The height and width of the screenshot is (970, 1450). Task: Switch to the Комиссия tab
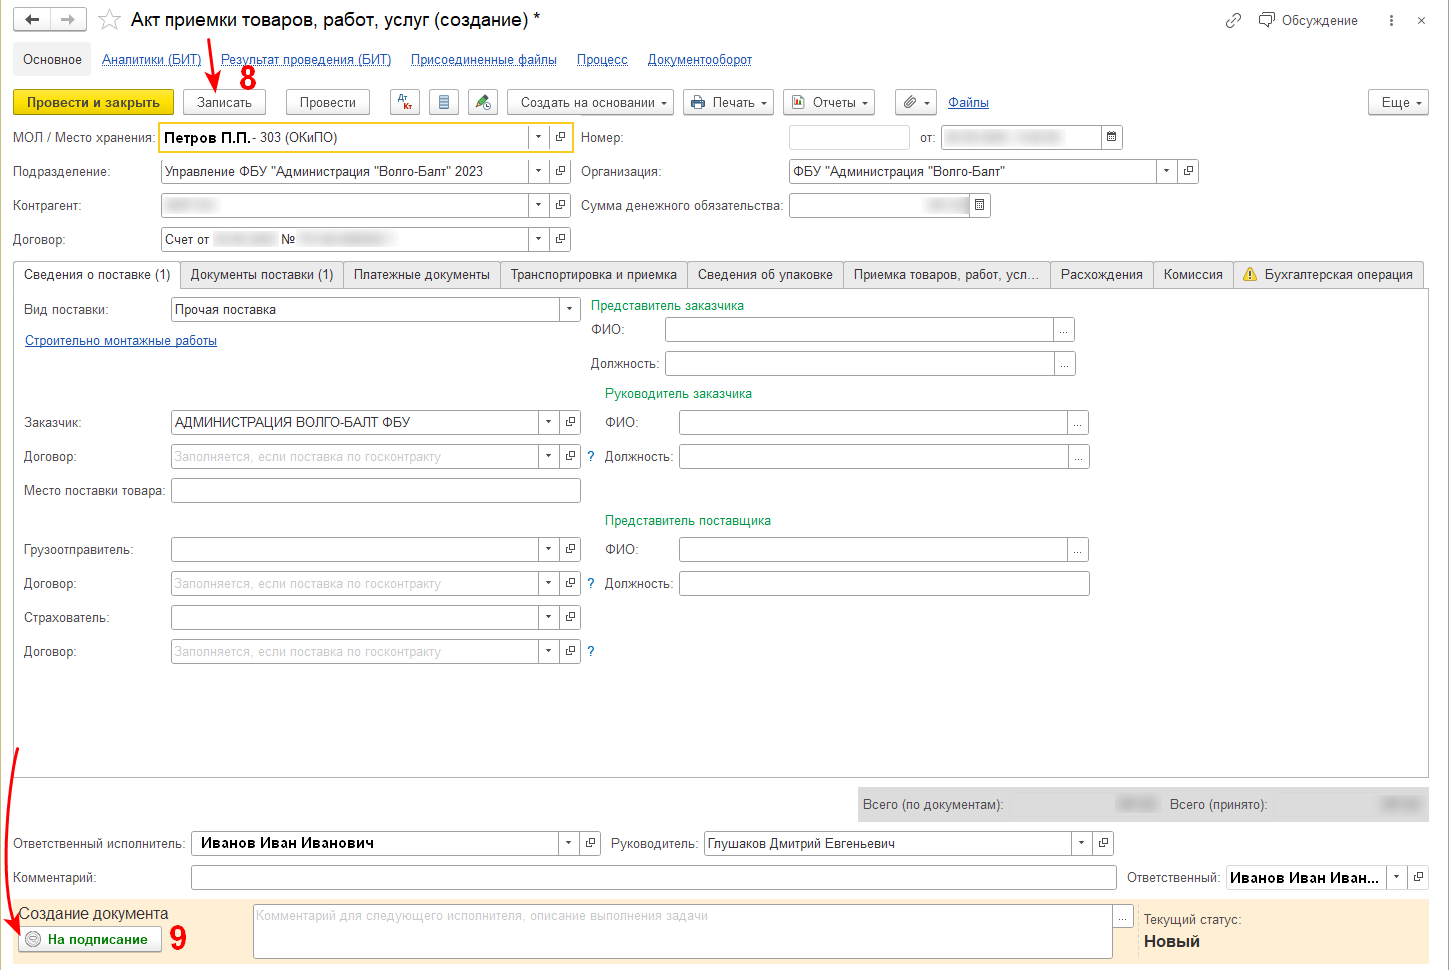[x=1193, y=274]
